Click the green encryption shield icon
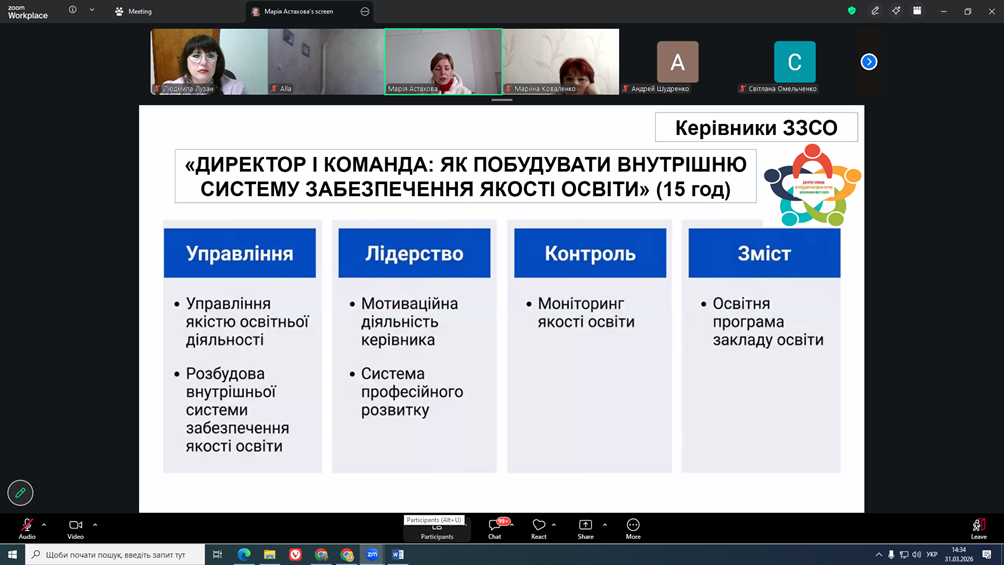The height and width of the screenshot is (565, 1004). pos(852,11)
